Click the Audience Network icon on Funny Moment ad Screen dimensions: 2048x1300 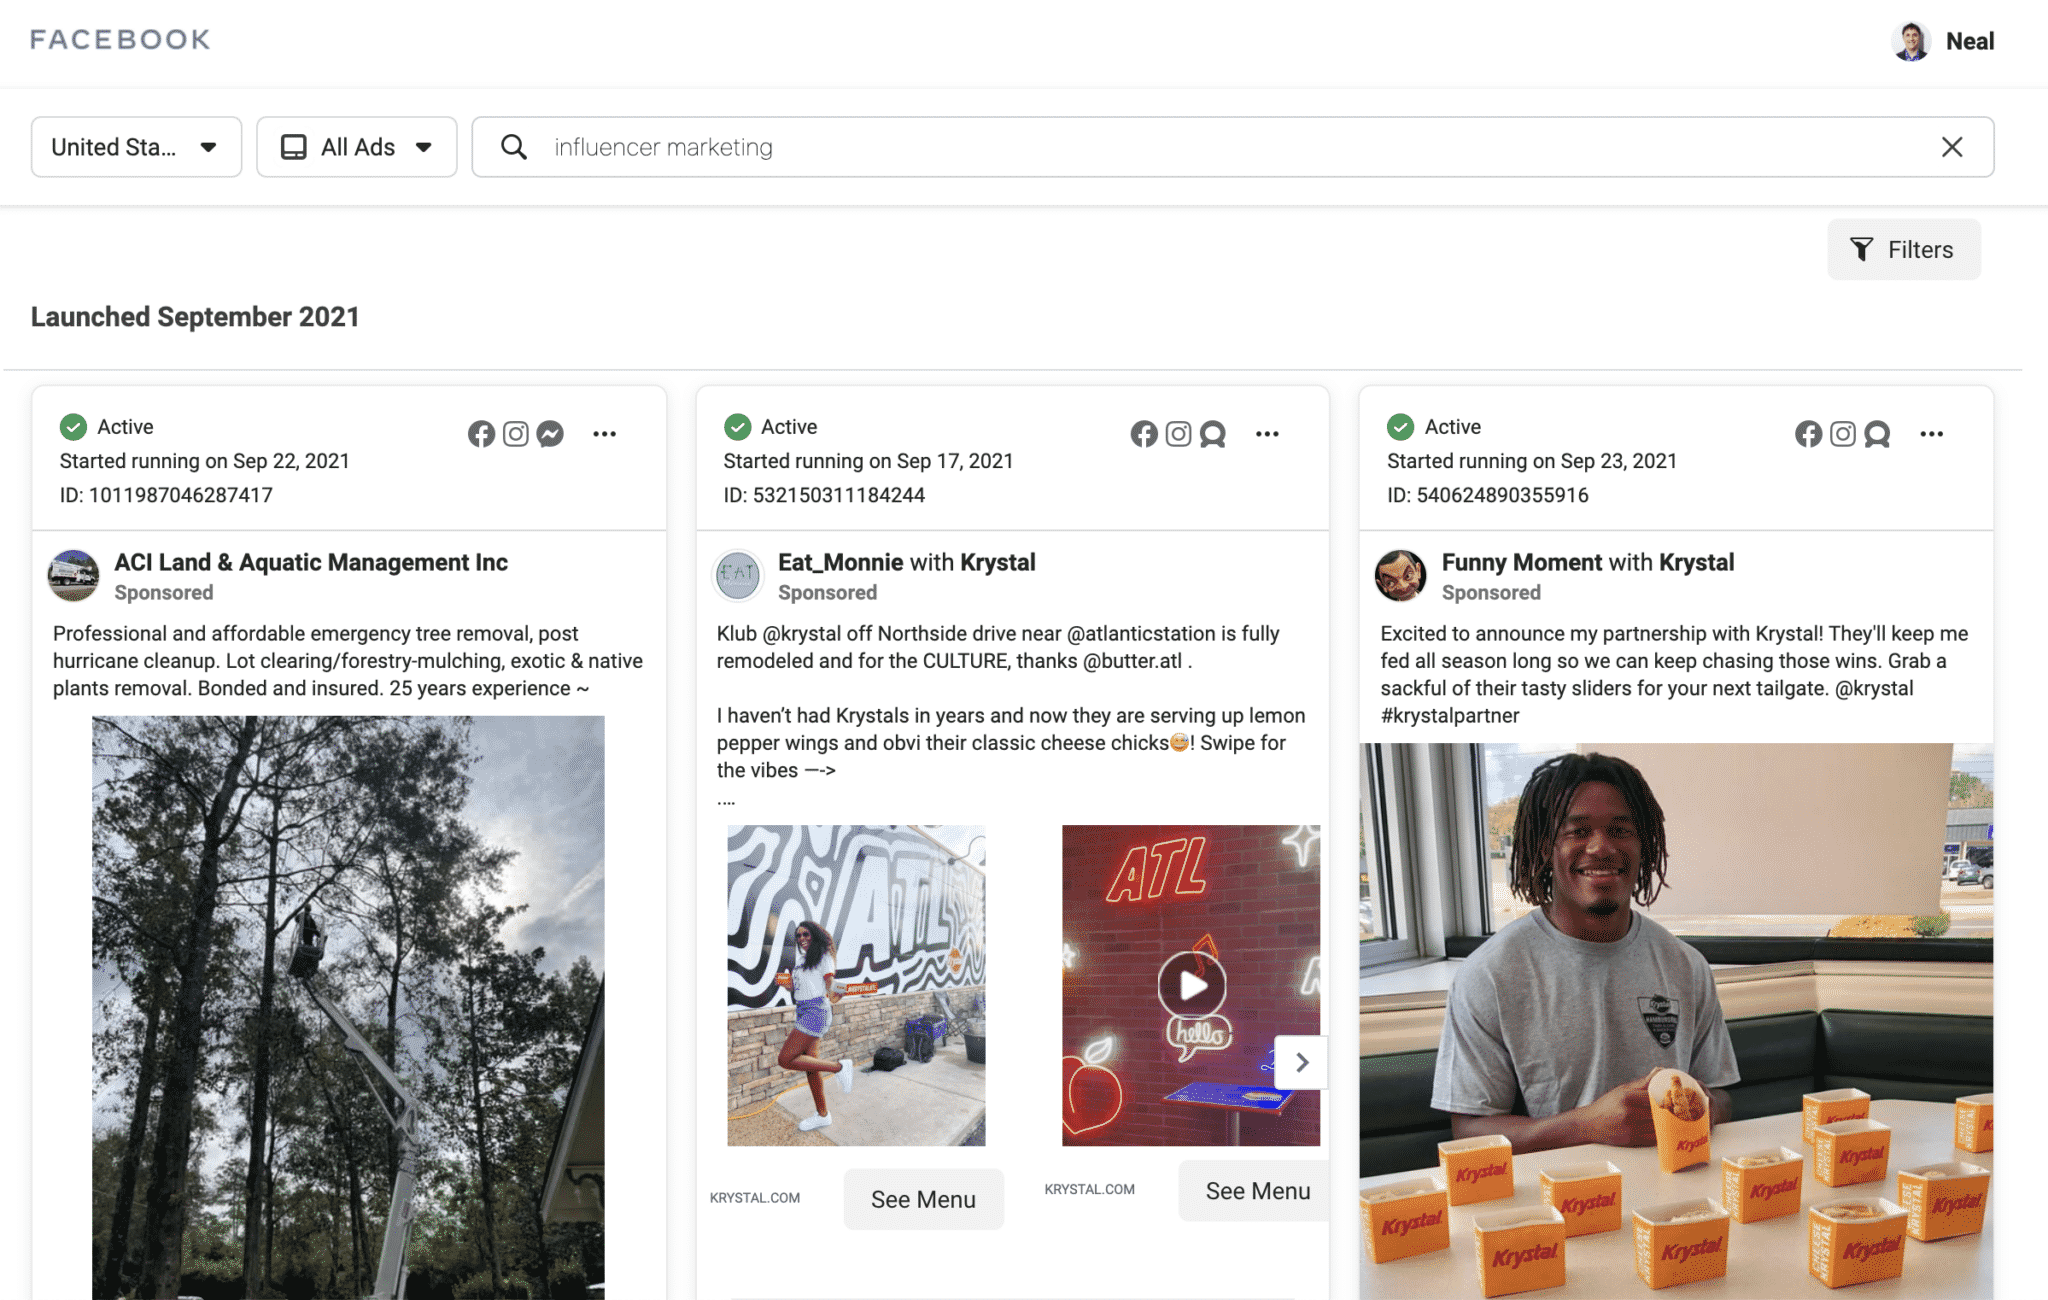(x=1877, y=433)
